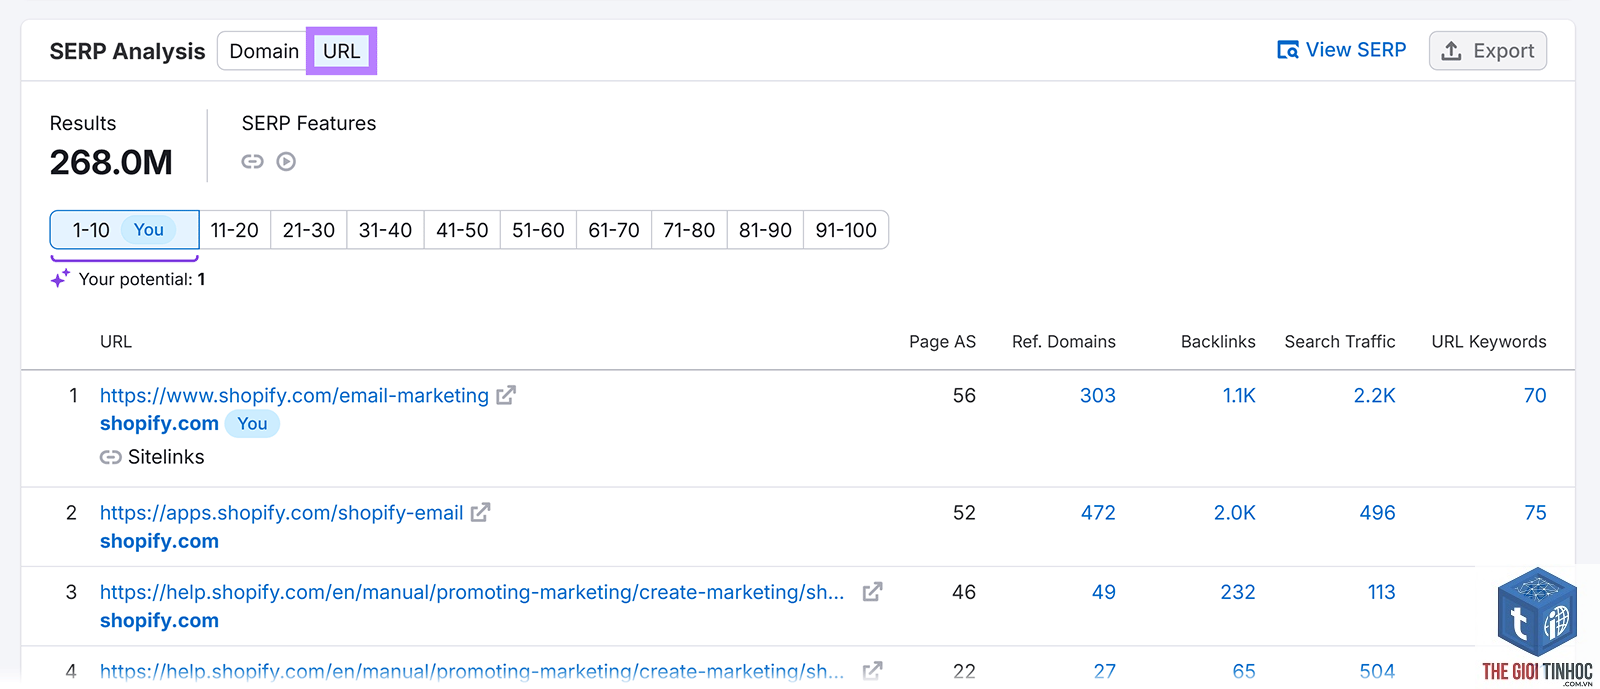This screenshot has width=1600, height=689.
Task: Click the video play SERP feature icon
Action: pos(286,161)
